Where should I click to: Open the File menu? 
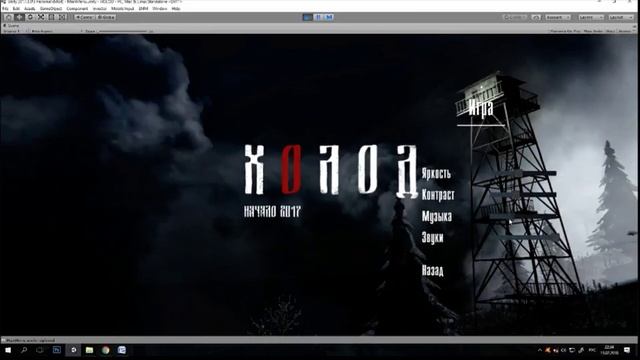(5, 9)
